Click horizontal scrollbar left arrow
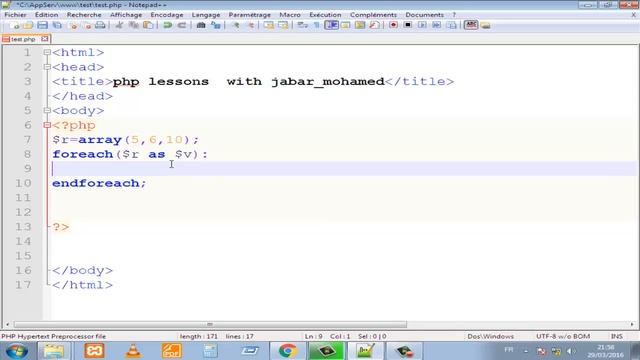This screenshot has width=640, height=360. (7, 324)
